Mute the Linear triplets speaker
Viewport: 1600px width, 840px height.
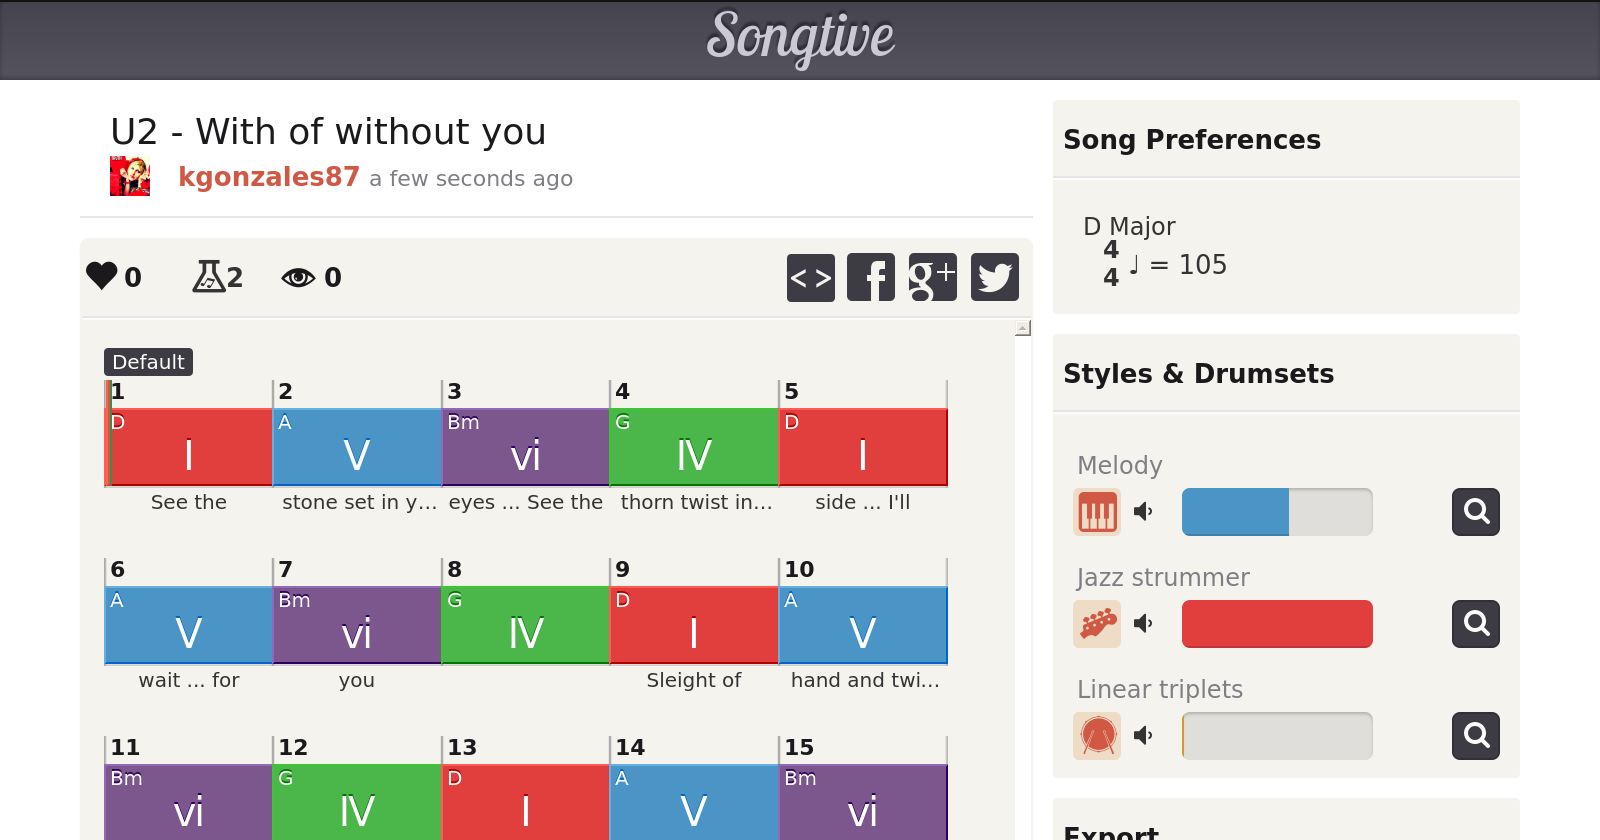(1143, 736)
